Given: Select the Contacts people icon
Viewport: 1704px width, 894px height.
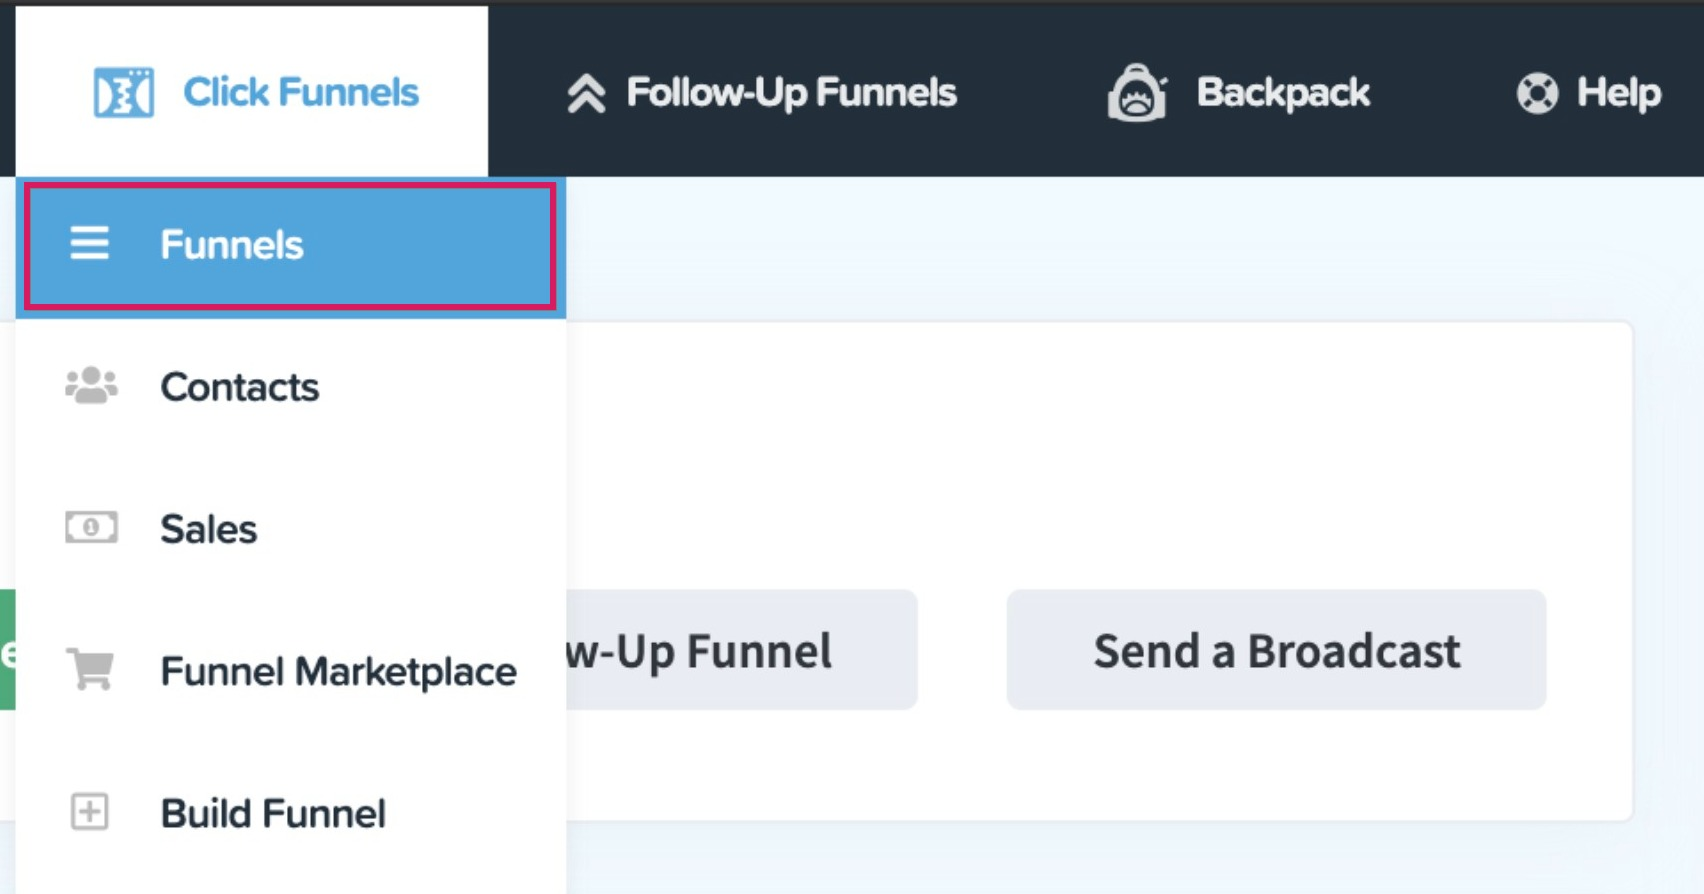Looking at the screenshot, I should [x=91, y=387].
